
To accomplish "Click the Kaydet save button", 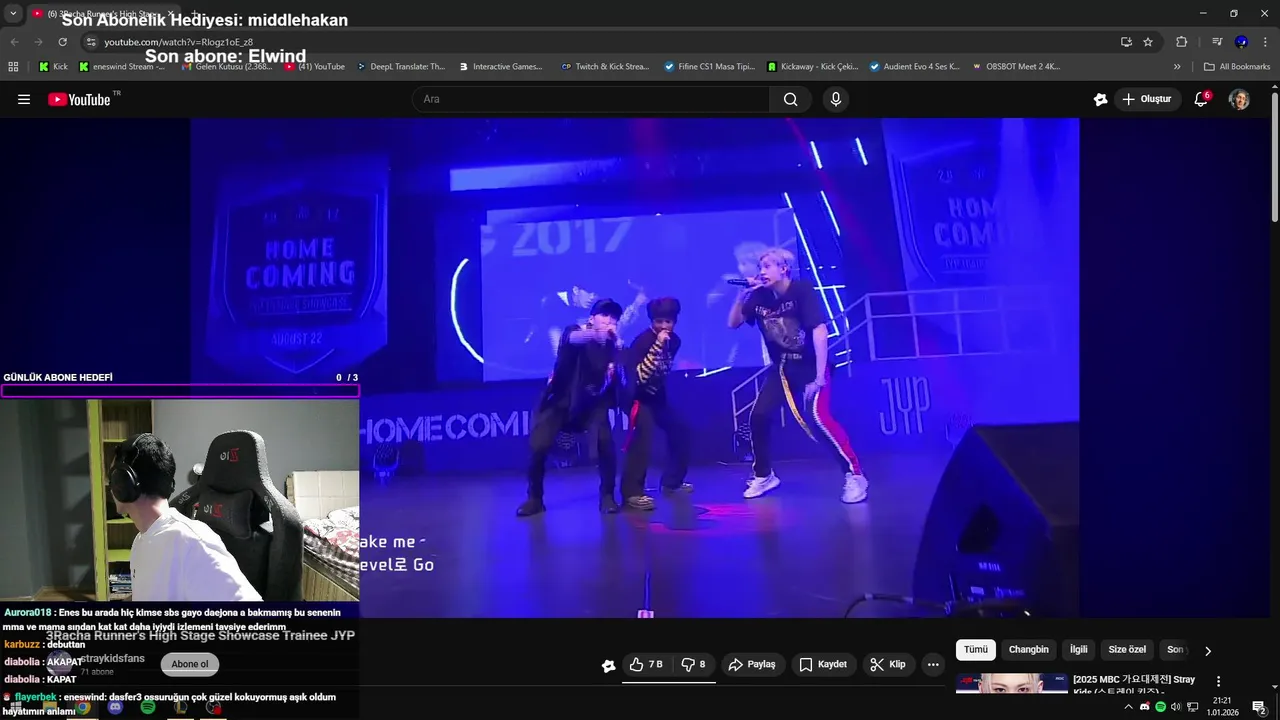I will (x=823, y=664).
